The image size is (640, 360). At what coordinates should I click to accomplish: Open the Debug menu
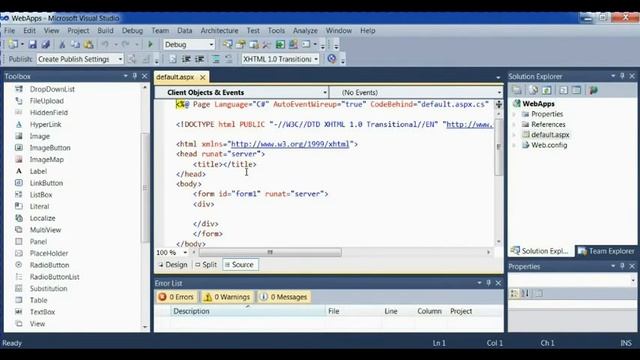coord(132,31)
